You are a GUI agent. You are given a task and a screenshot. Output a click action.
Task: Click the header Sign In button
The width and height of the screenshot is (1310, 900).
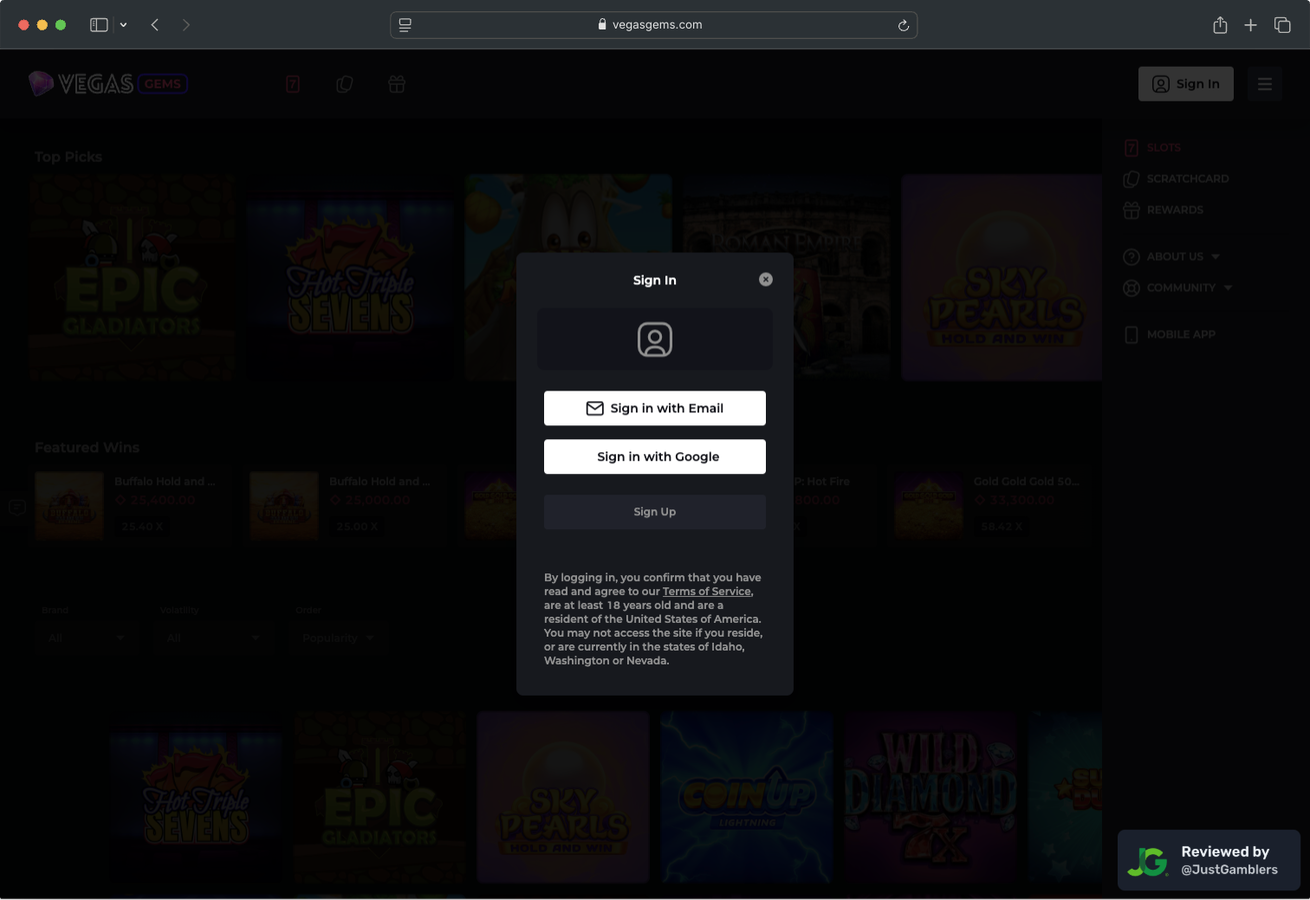1185,84
